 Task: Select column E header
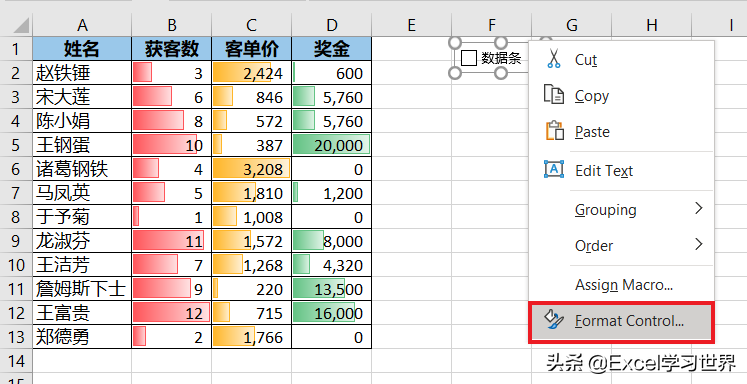coord(412,25)
